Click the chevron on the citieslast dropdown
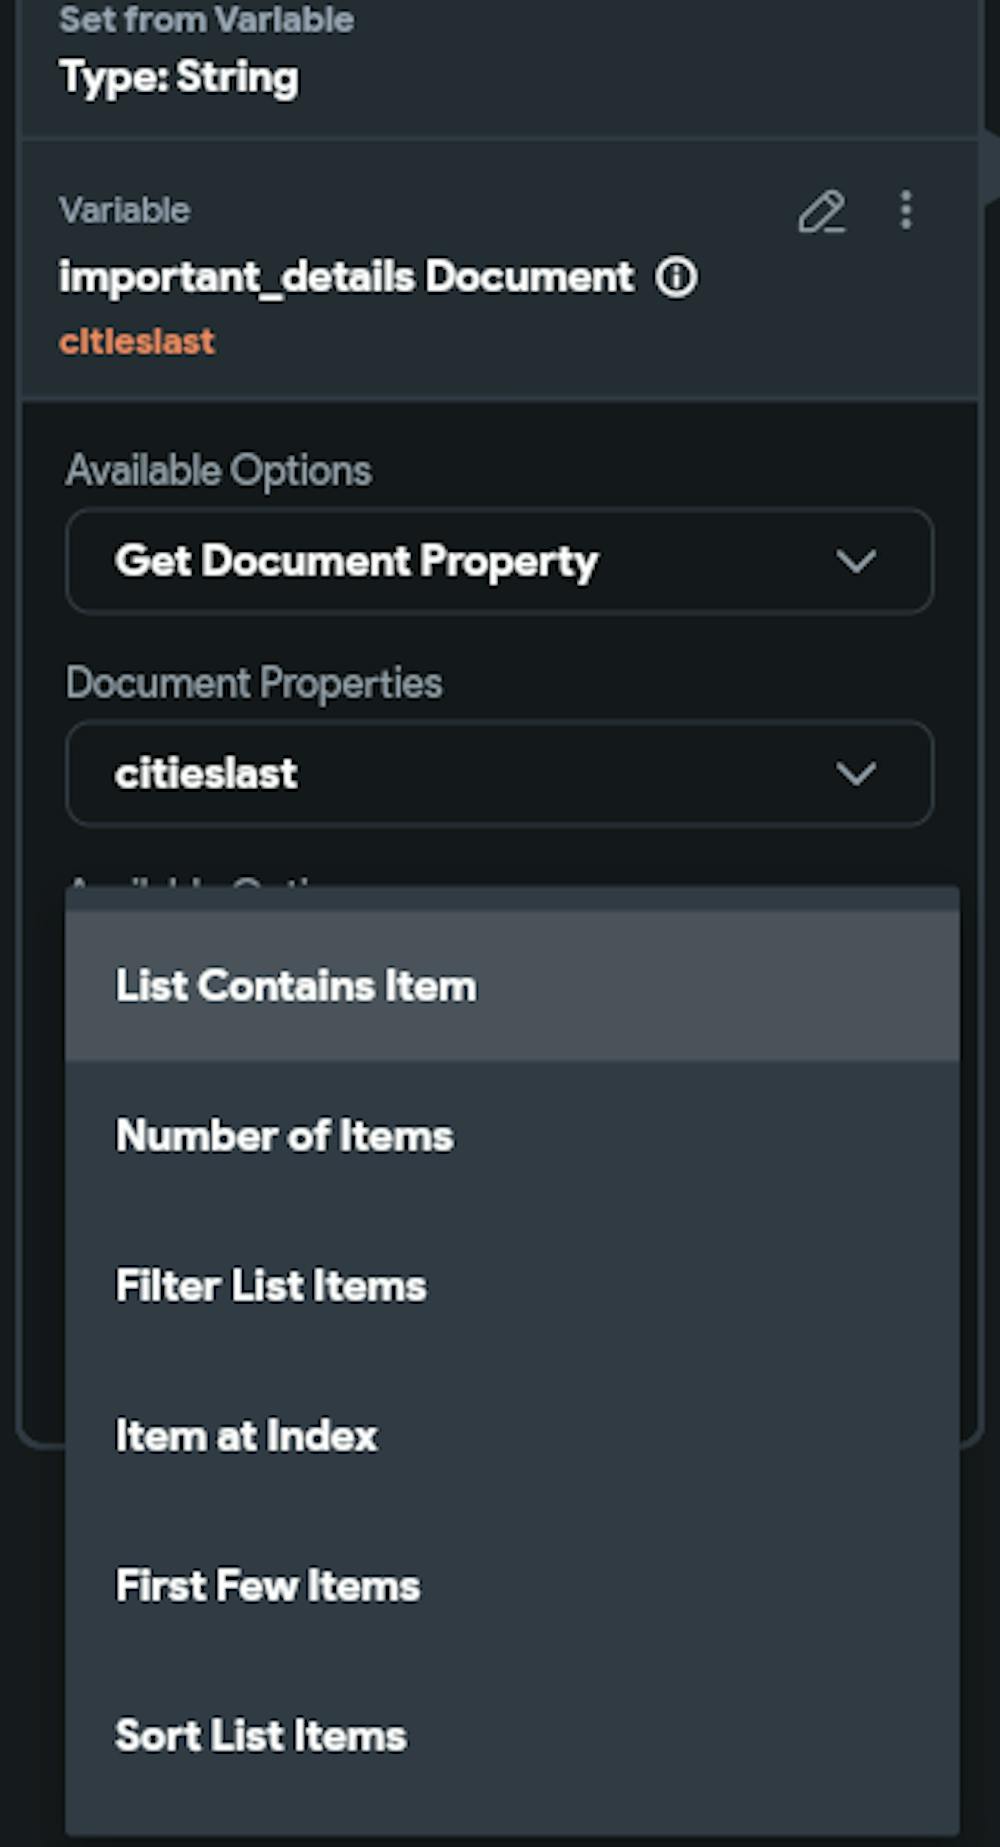Screen dimensions: 1000x1847 (853, 775)
